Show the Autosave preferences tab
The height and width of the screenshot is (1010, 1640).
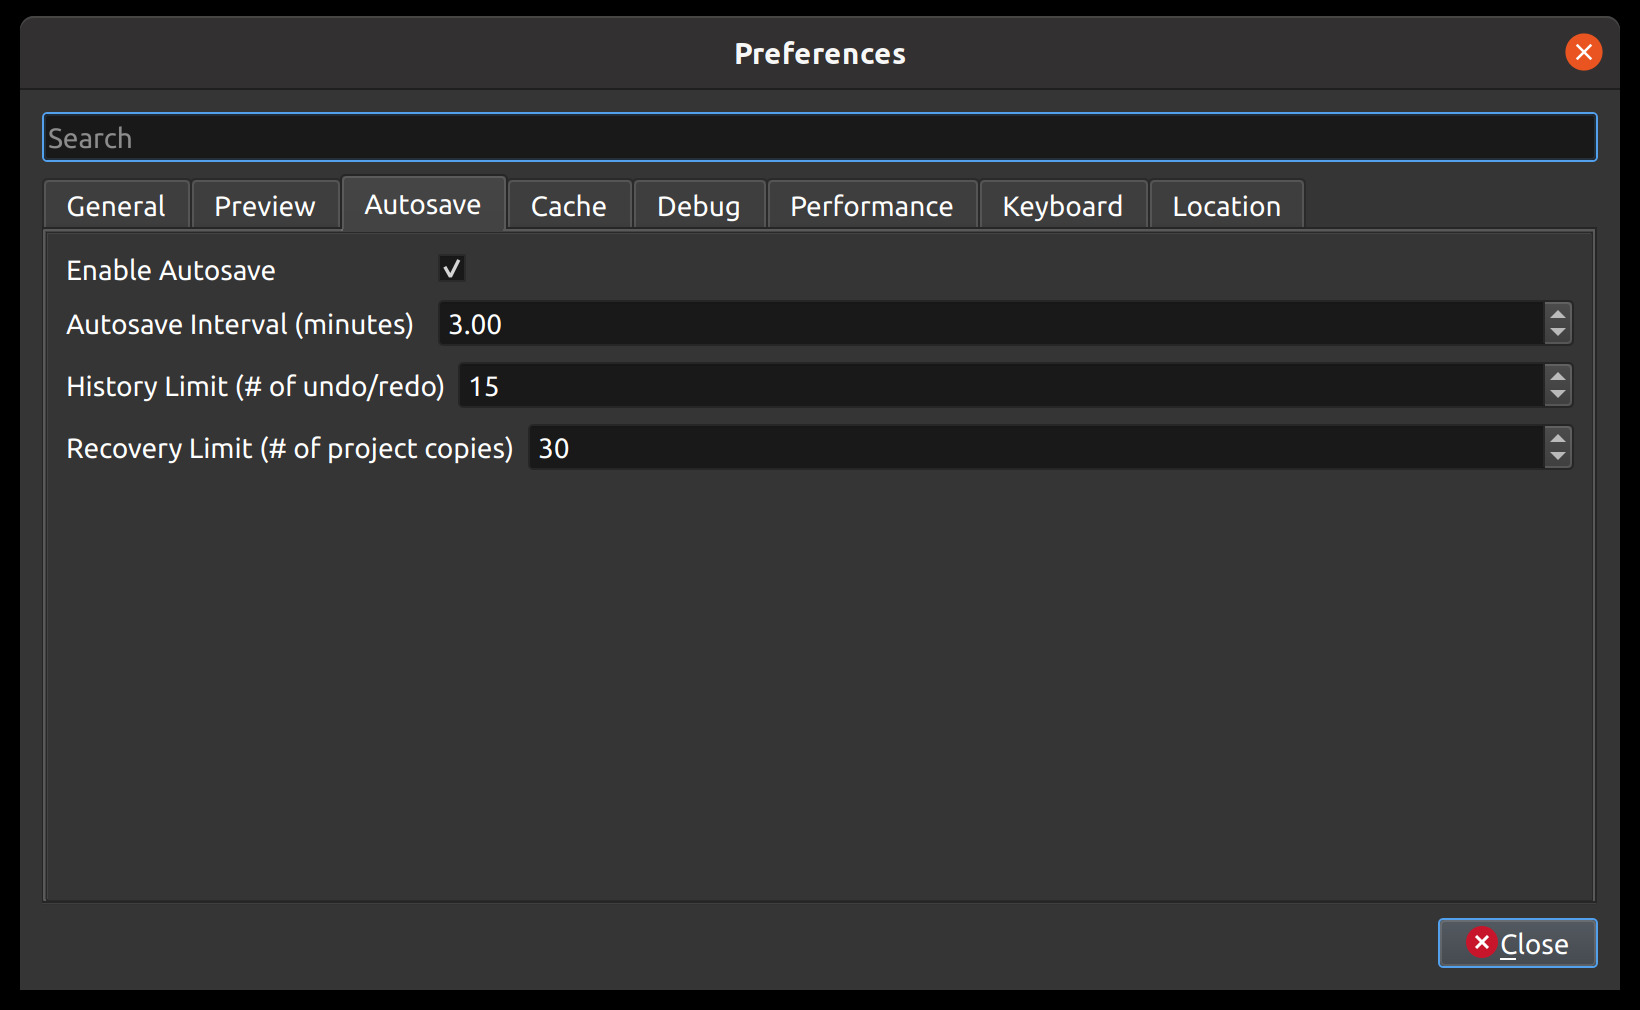[423, 203]
